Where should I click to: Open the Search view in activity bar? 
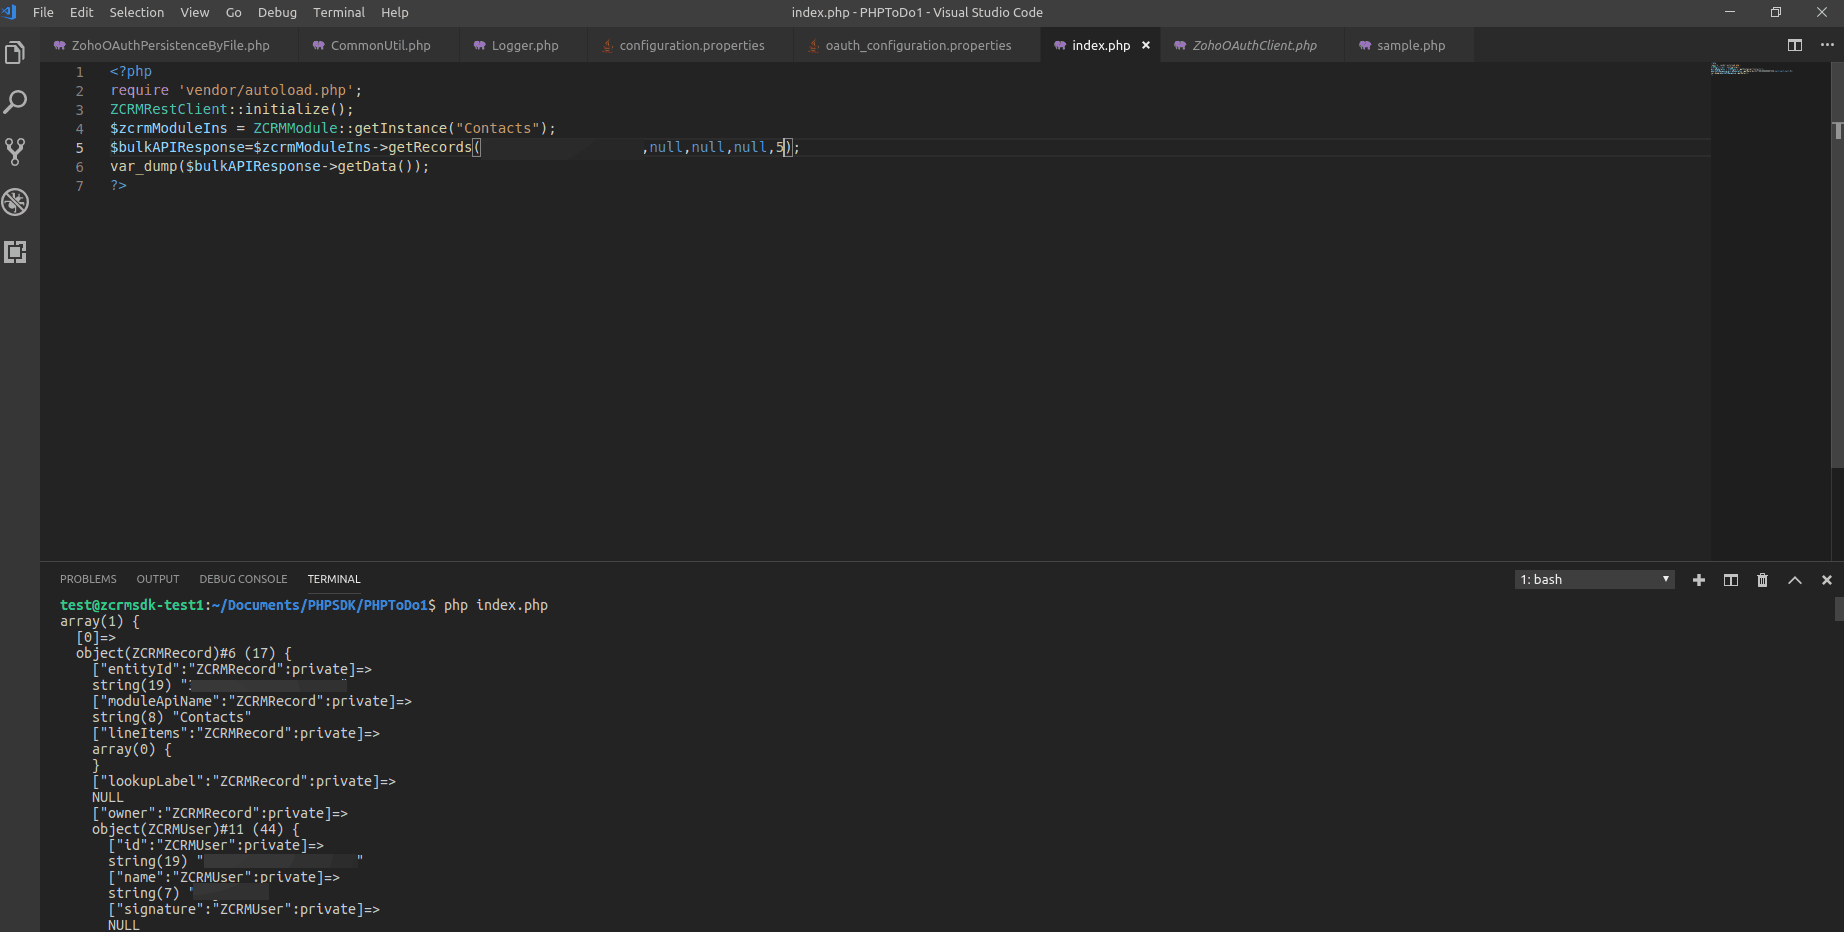coord(15,102)
